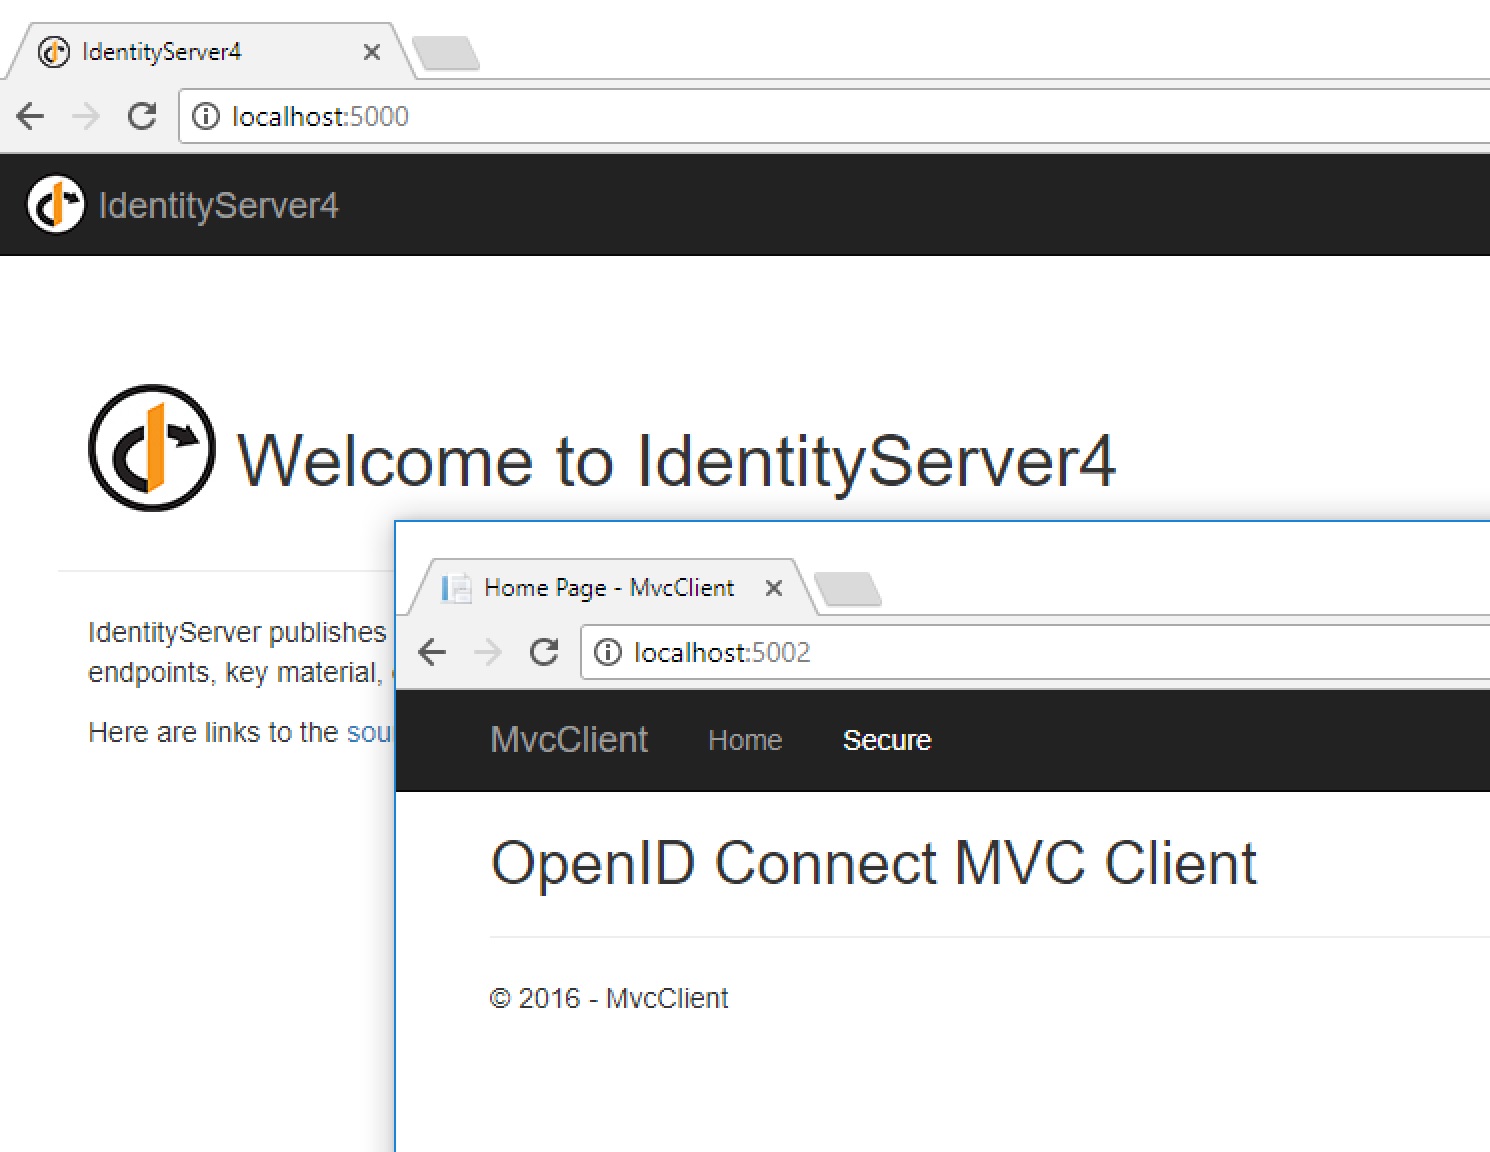
Task: Click IdentityServer4 navbar logo icon
Action: click(x=56, y=205)
